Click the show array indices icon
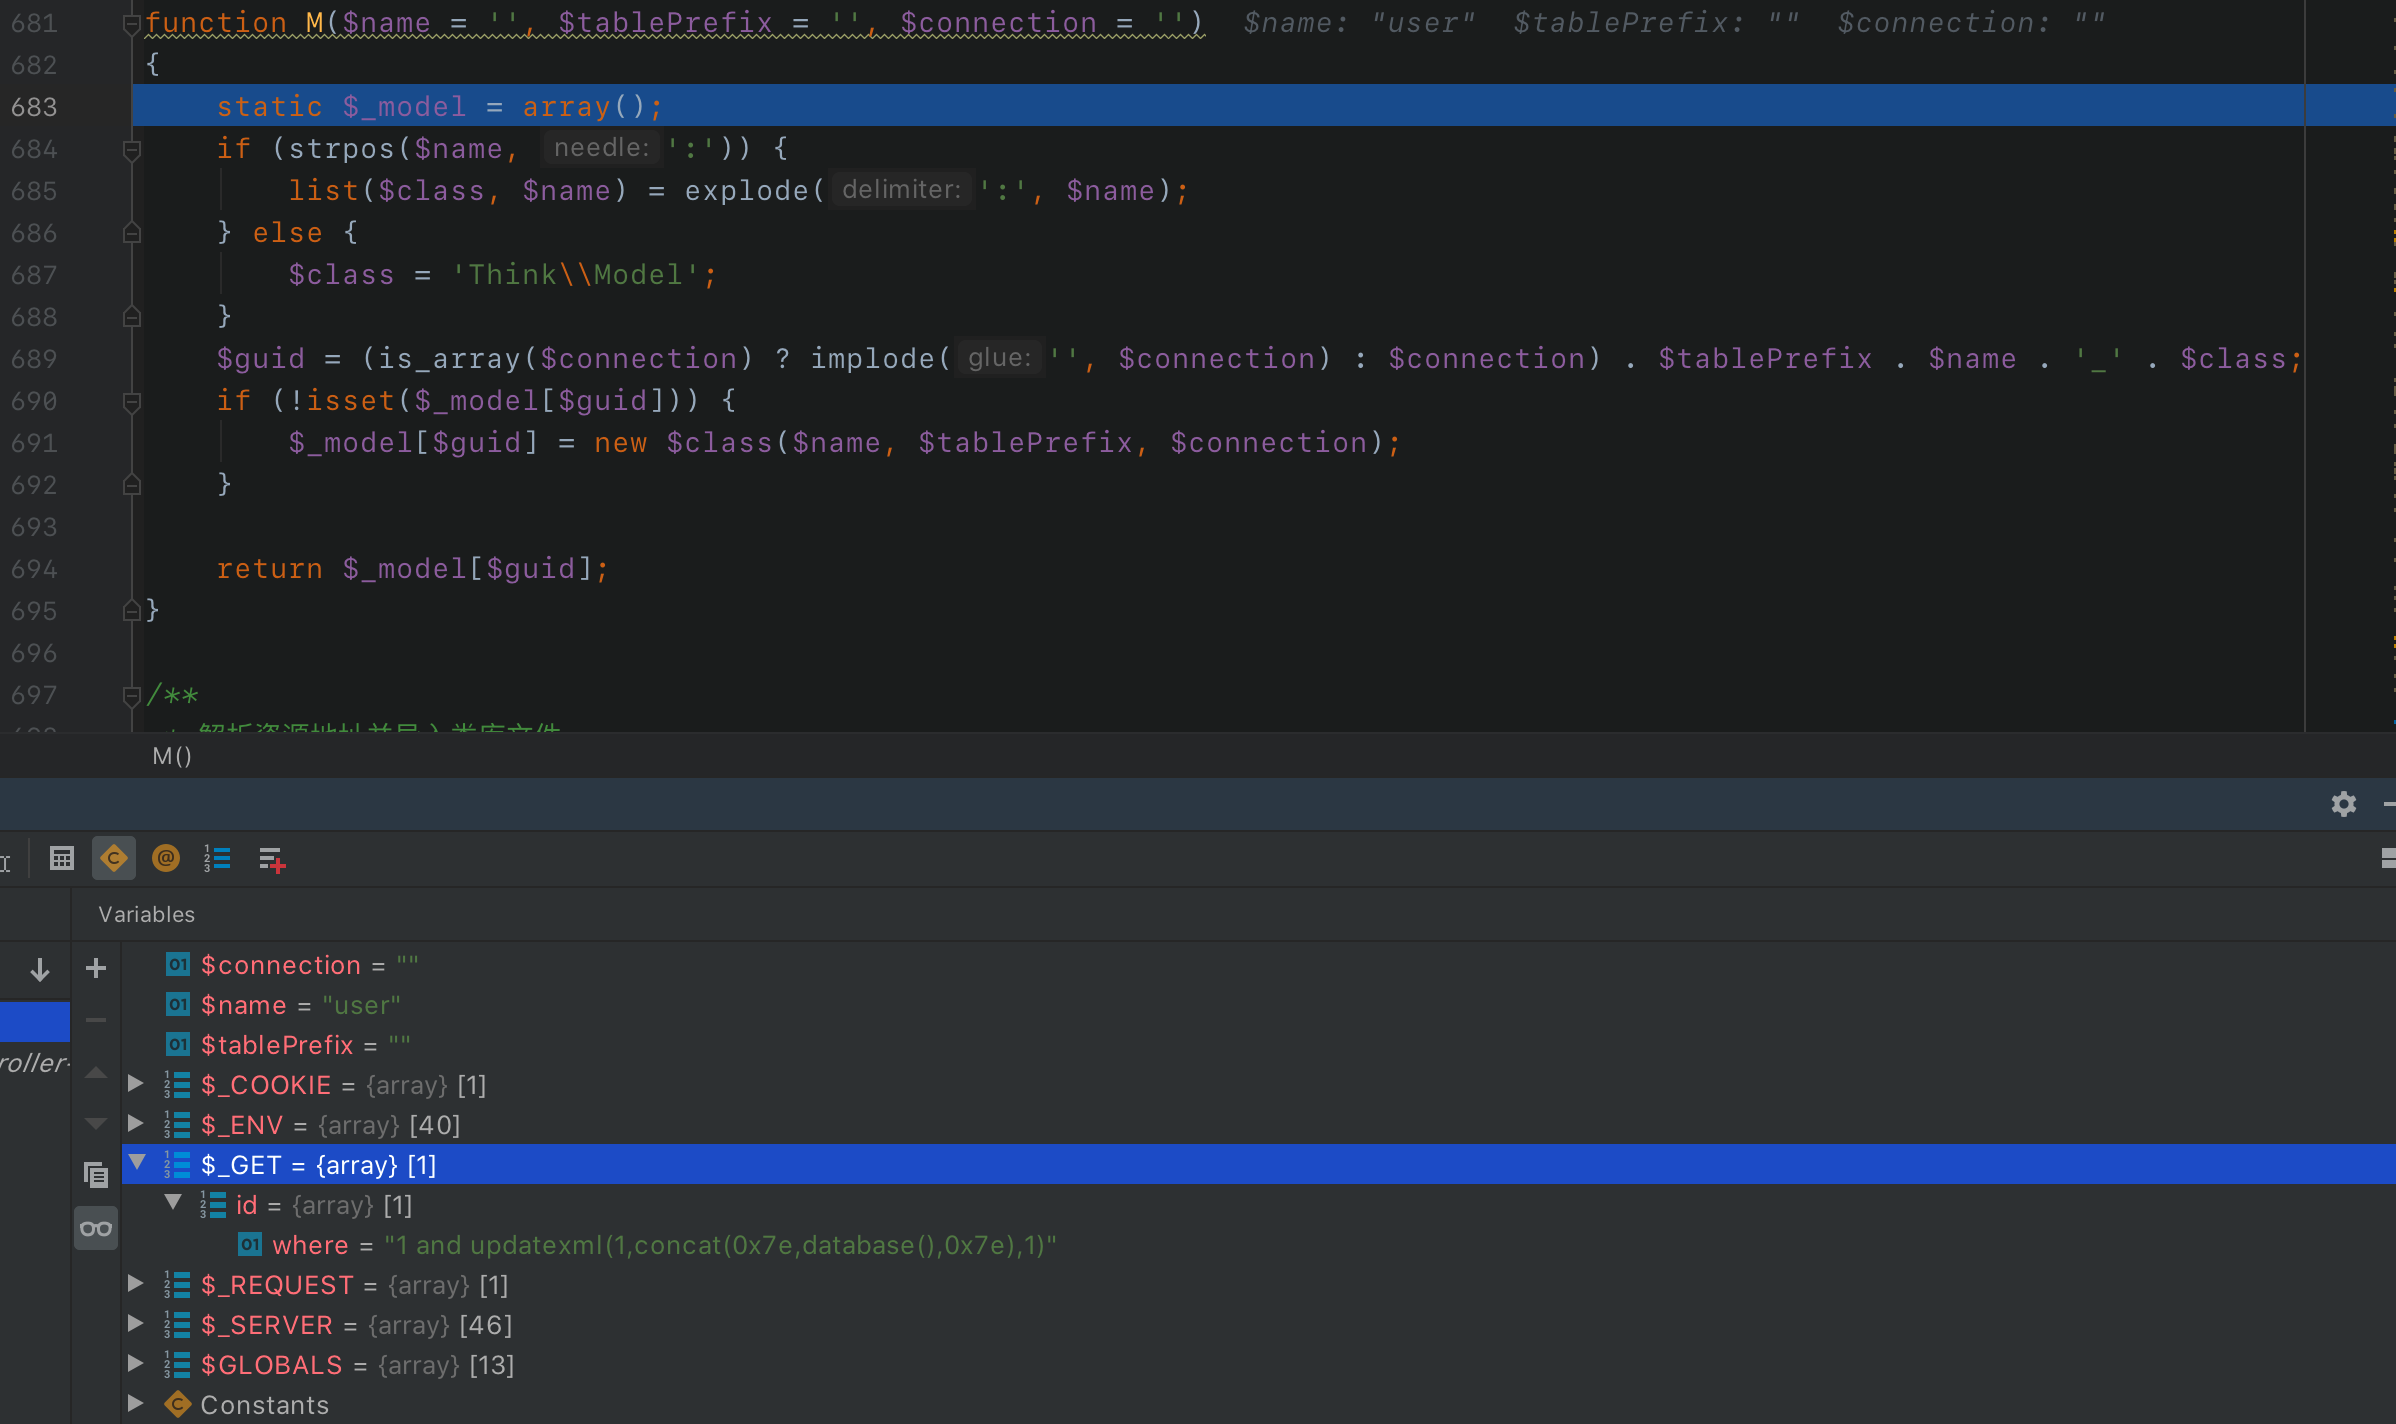 (216, 858)
